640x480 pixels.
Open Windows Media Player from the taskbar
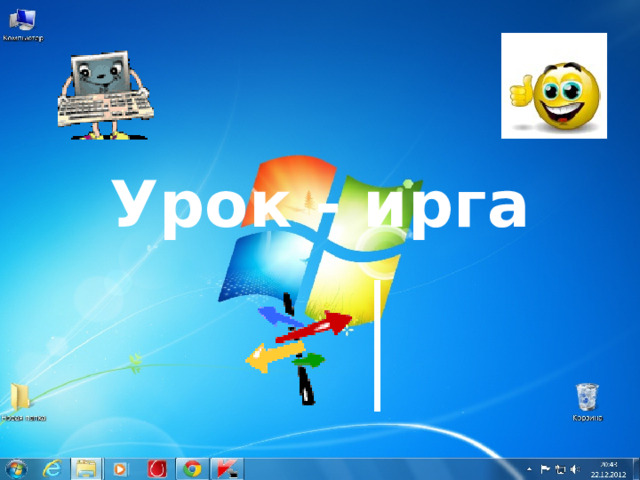pyautogui.click(x=120, y=469)
